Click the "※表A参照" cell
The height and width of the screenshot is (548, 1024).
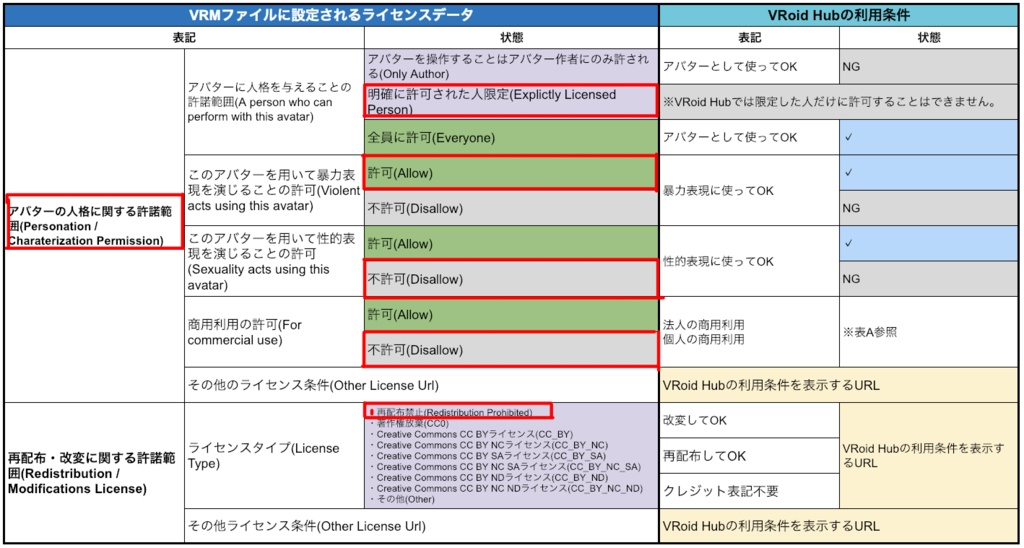click(x=929, y=332)
